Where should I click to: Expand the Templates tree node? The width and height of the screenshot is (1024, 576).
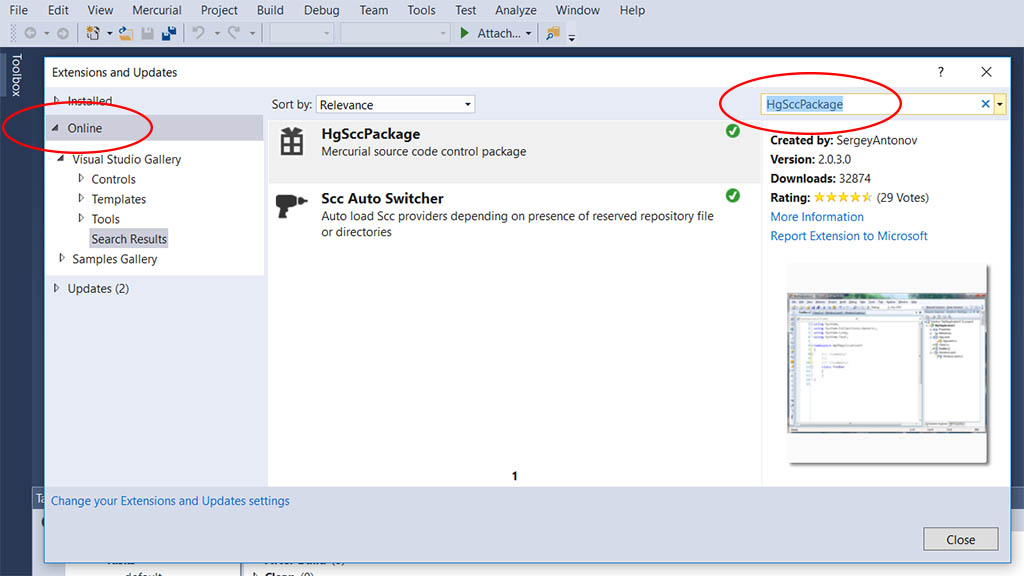click(x=81, y=198)
